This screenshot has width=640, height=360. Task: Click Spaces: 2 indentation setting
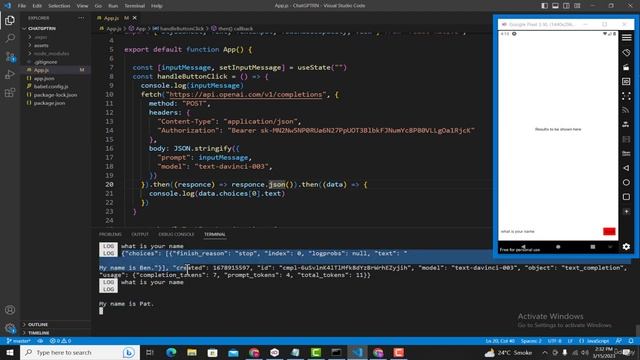coord(531,341)
